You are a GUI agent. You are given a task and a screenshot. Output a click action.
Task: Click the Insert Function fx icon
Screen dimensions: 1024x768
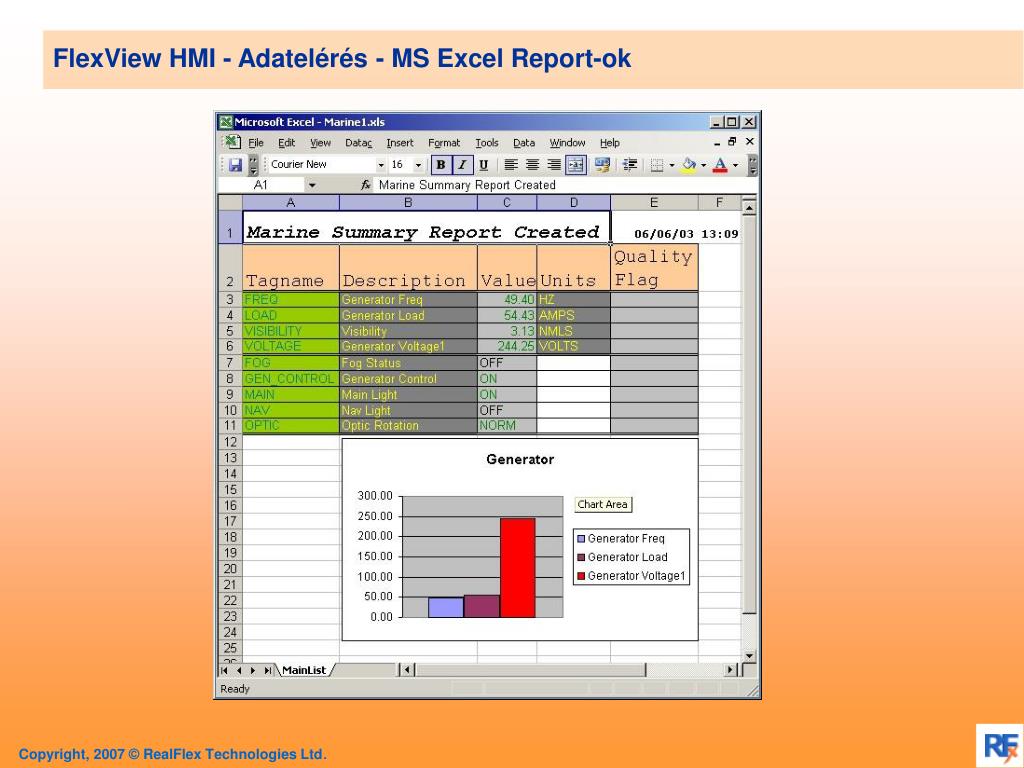[366, 185]
